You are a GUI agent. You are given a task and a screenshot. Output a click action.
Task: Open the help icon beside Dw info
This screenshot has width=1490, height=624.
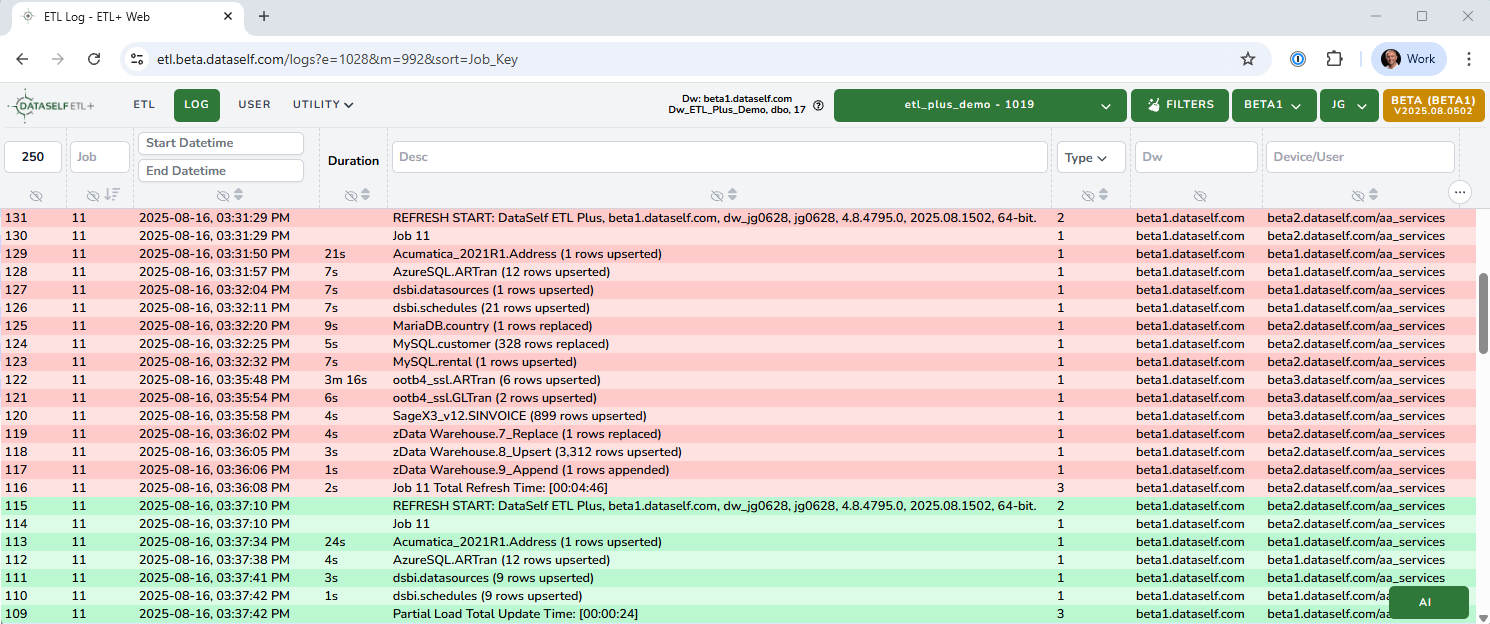[818, 105]
